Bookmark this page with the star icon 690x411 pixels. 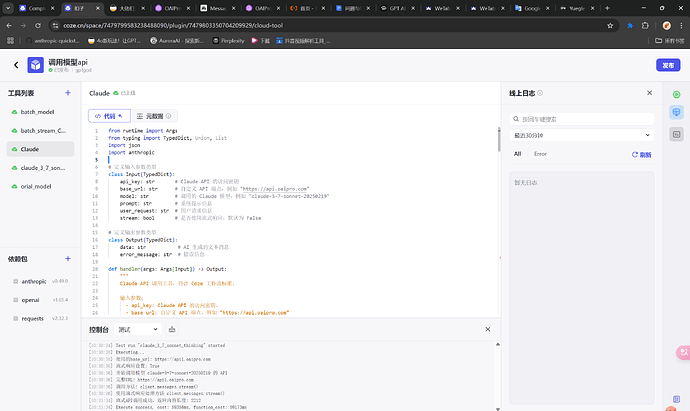click(x=610, y=26)
